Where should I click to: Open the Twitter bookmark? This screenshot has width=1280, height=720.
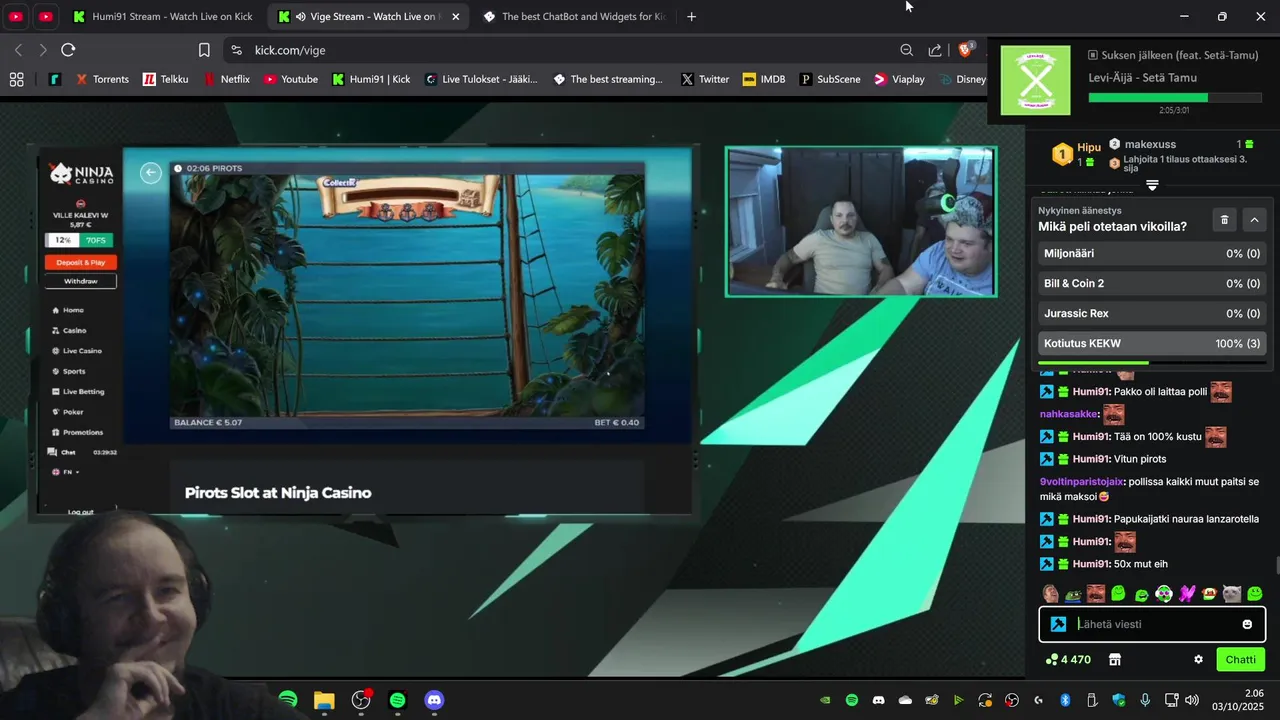pos(705,79)
